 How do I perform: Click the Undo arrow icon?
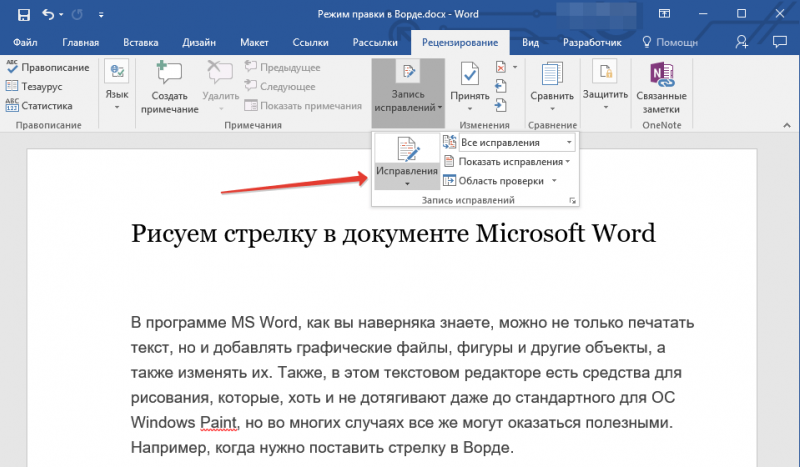(48, 14)
